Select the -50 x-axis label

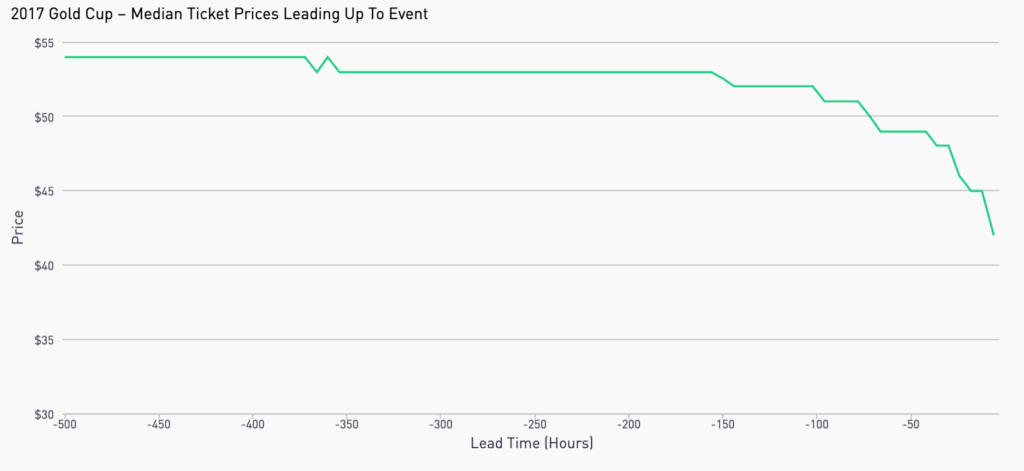click(910, 425)
